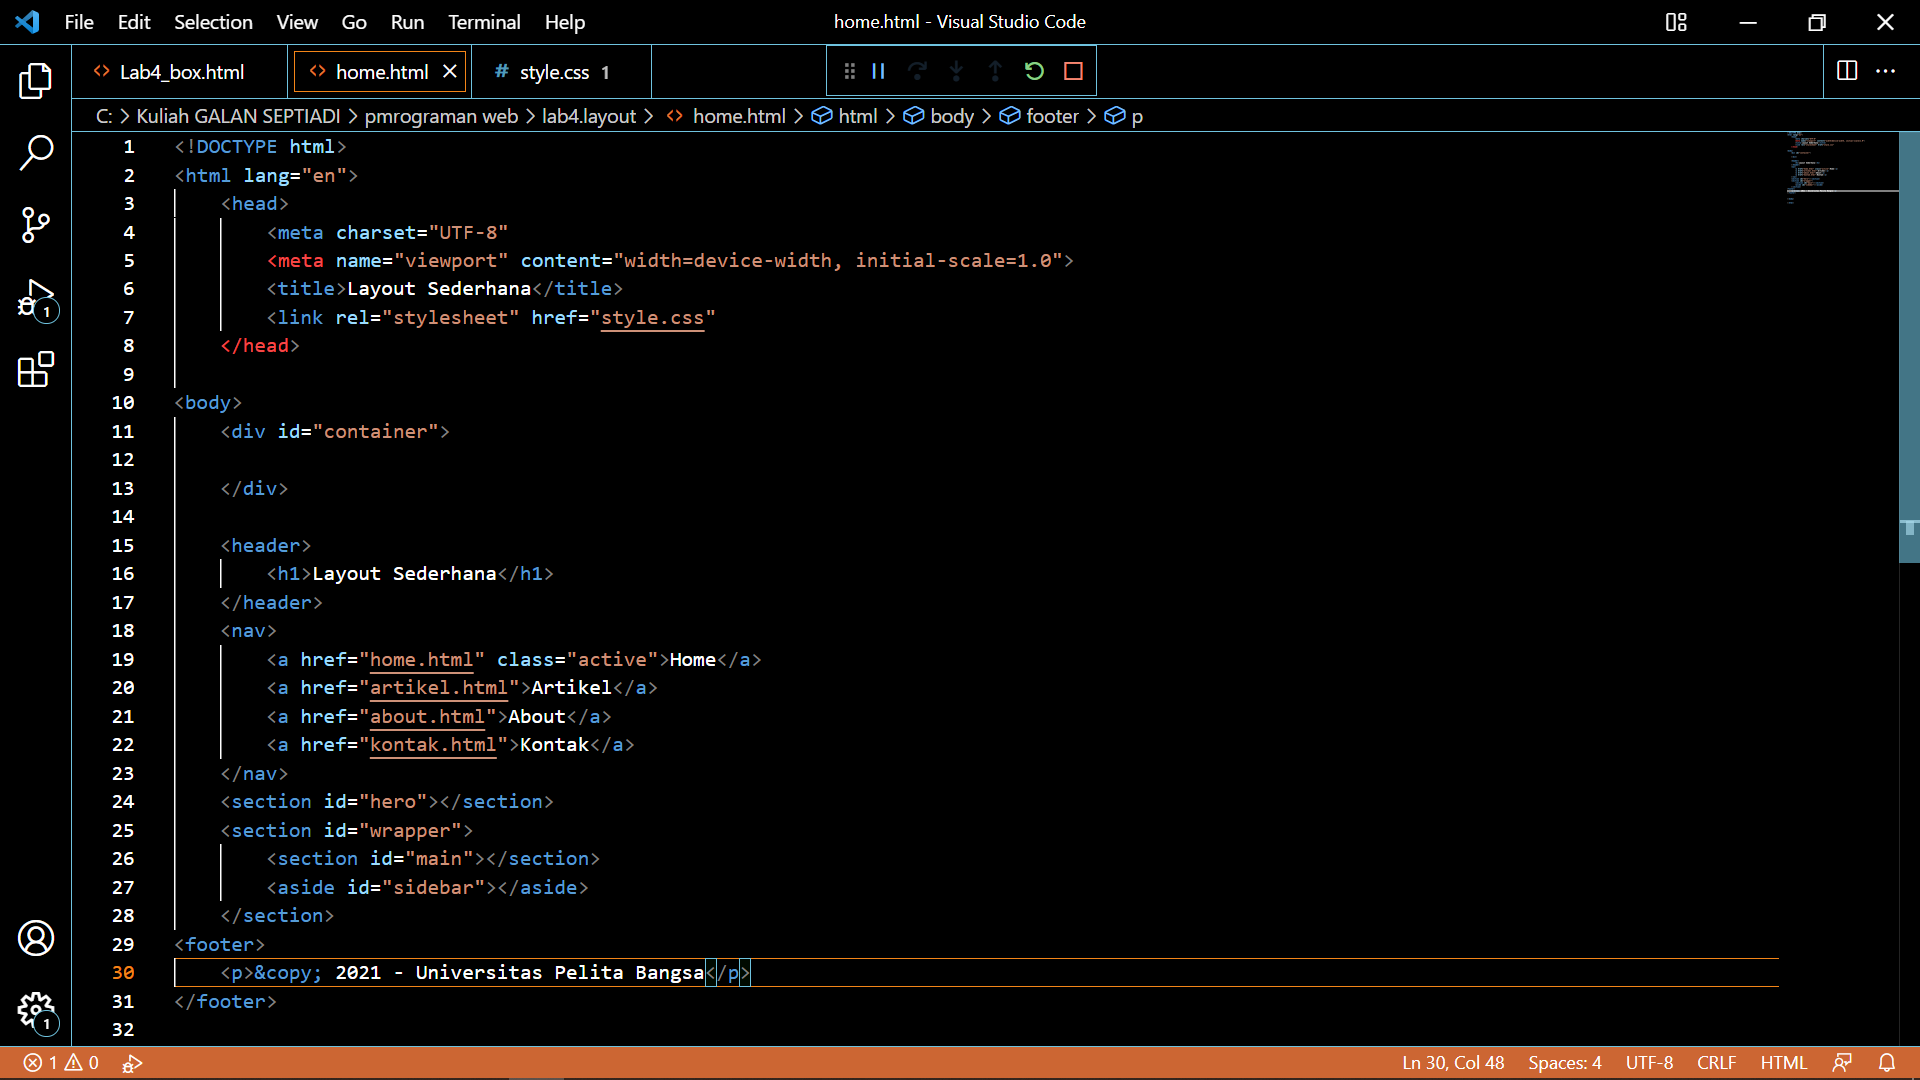The width and height of the screenshot is (1920, 1080).
Task: Open the Terminal menu
Action: (484, 22)
